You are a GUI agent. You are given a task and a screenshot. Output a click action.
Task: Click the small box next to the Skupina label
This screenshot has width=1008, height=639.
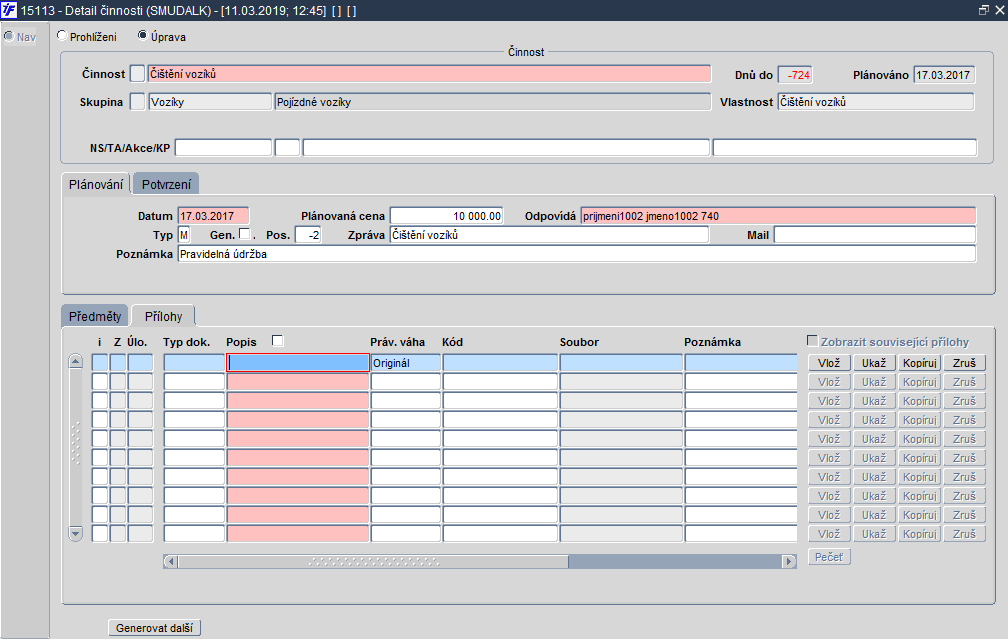[138, 102]
